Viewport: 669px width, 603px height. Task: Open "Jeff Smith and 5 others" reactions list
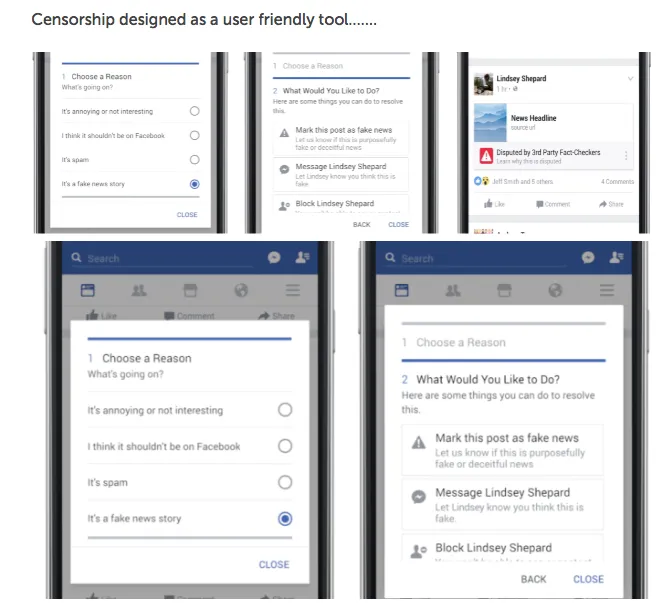(x=523, y=181)
